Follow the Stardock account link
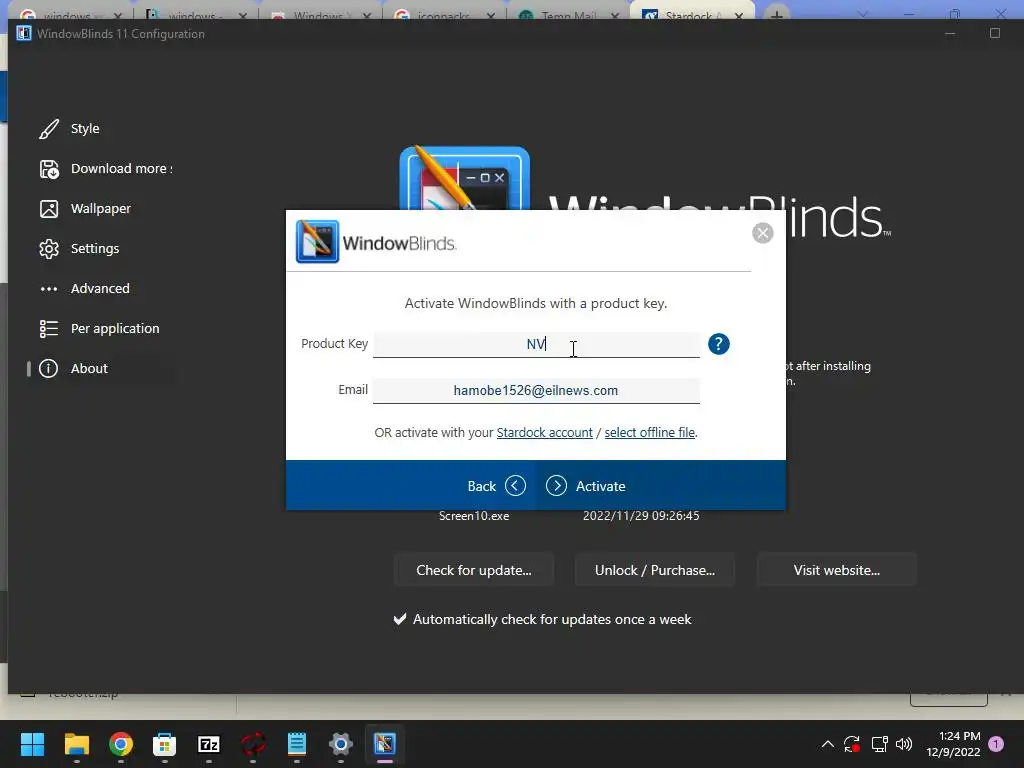Image resolution: width=1024 pixels, height=768 pixels. pos(544,432)
